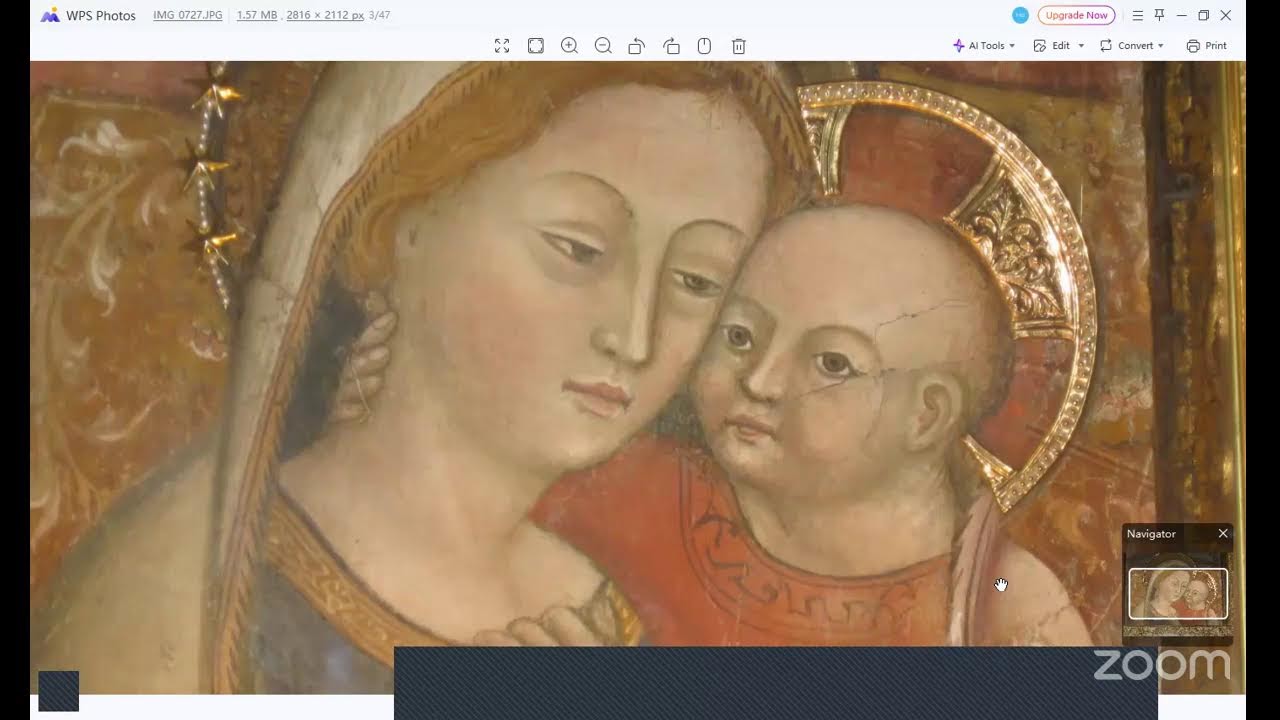Open the Edit menu
The height and width of the screenshot is (720, 1280).
coord(1052,46)
